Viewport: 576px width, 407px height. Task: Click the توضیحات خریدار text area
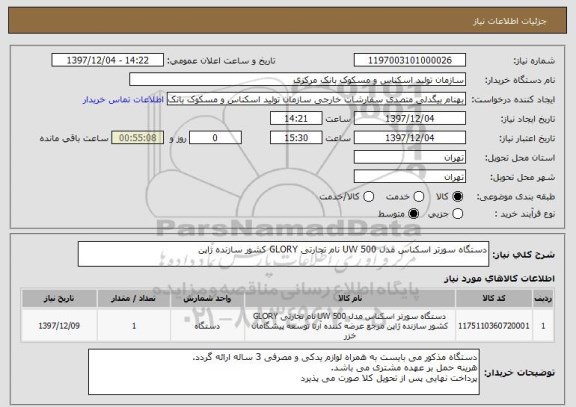click(284, 372)
